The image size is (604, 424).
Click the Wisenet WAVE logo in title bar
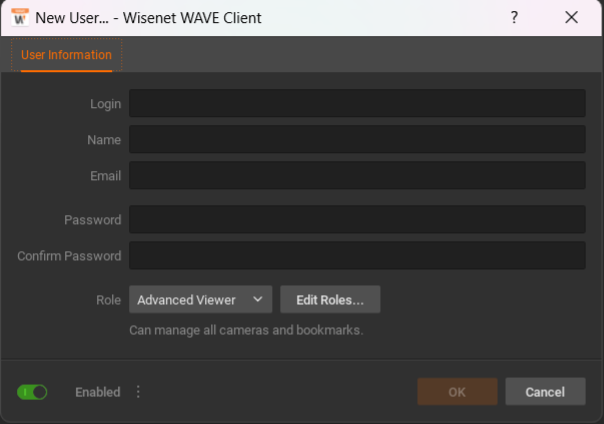[20, 17]
